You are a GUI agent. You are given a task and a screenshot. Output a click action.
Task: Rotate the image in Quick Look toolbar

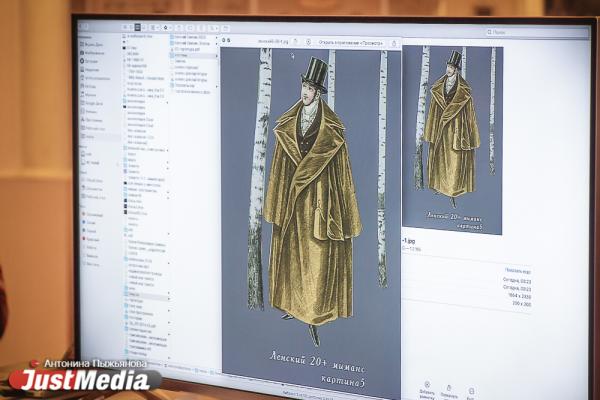[x=296, y=41]
